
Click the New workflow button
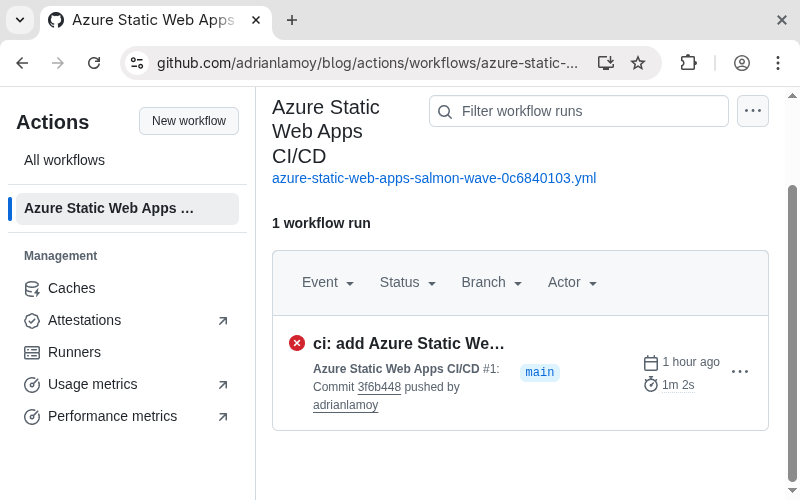189,121
